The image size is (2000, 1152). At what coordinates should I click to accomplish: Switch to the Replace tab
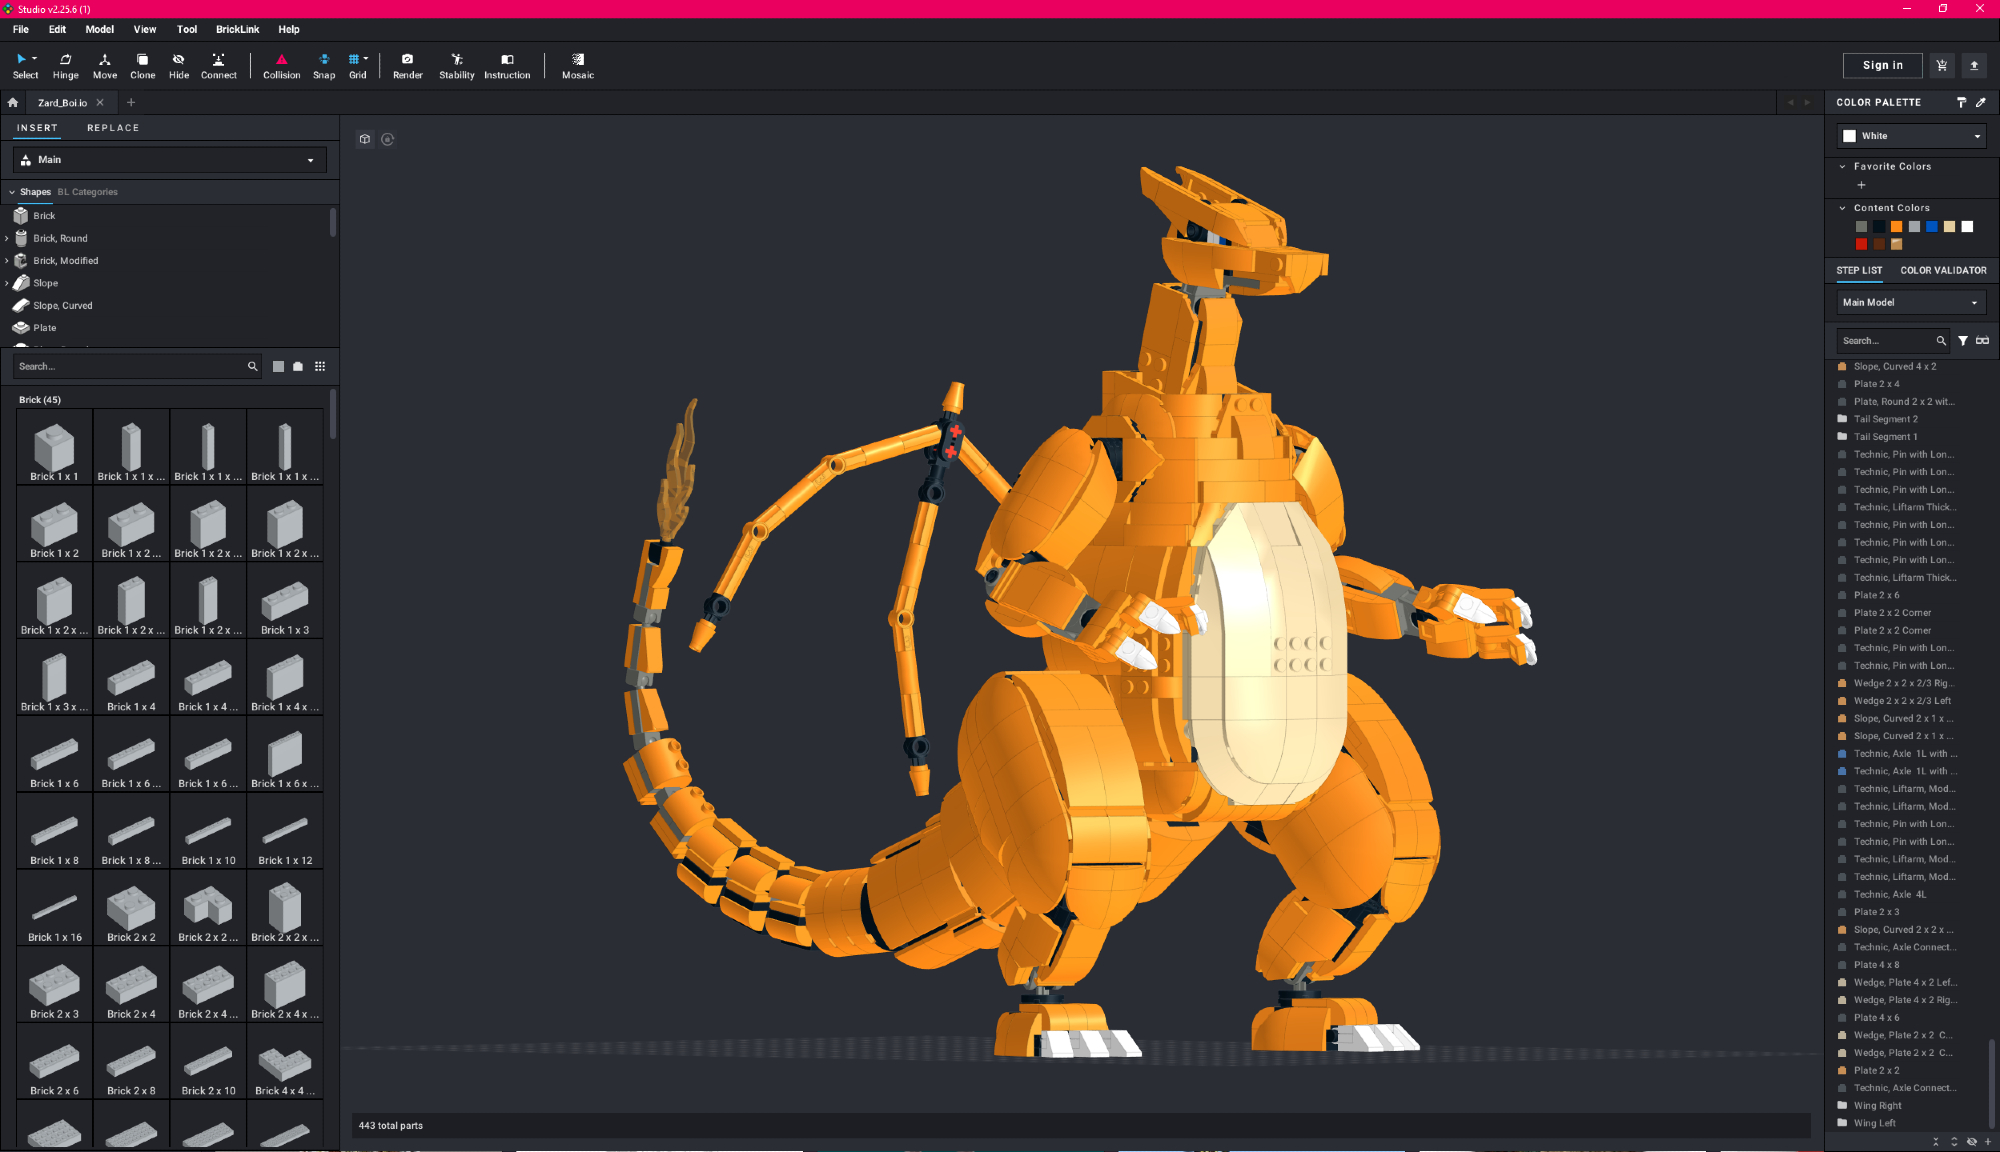pyautogui.click(x=113, y=128)
